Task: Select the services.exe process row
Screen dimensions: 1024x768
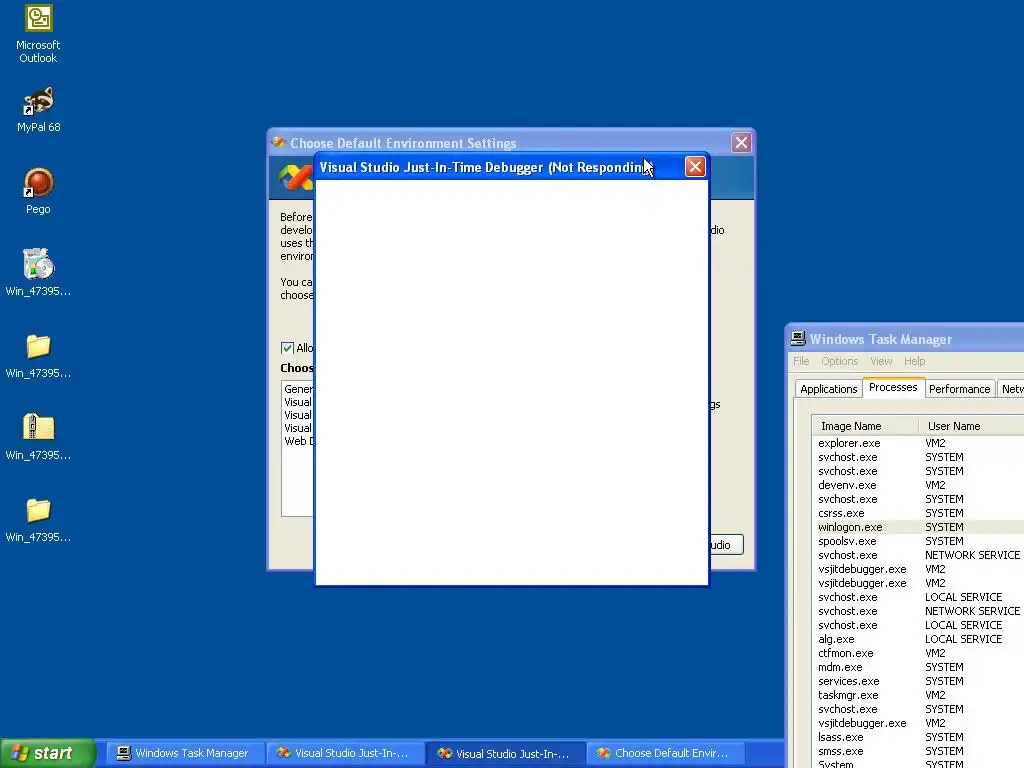Action: (918, 681)
